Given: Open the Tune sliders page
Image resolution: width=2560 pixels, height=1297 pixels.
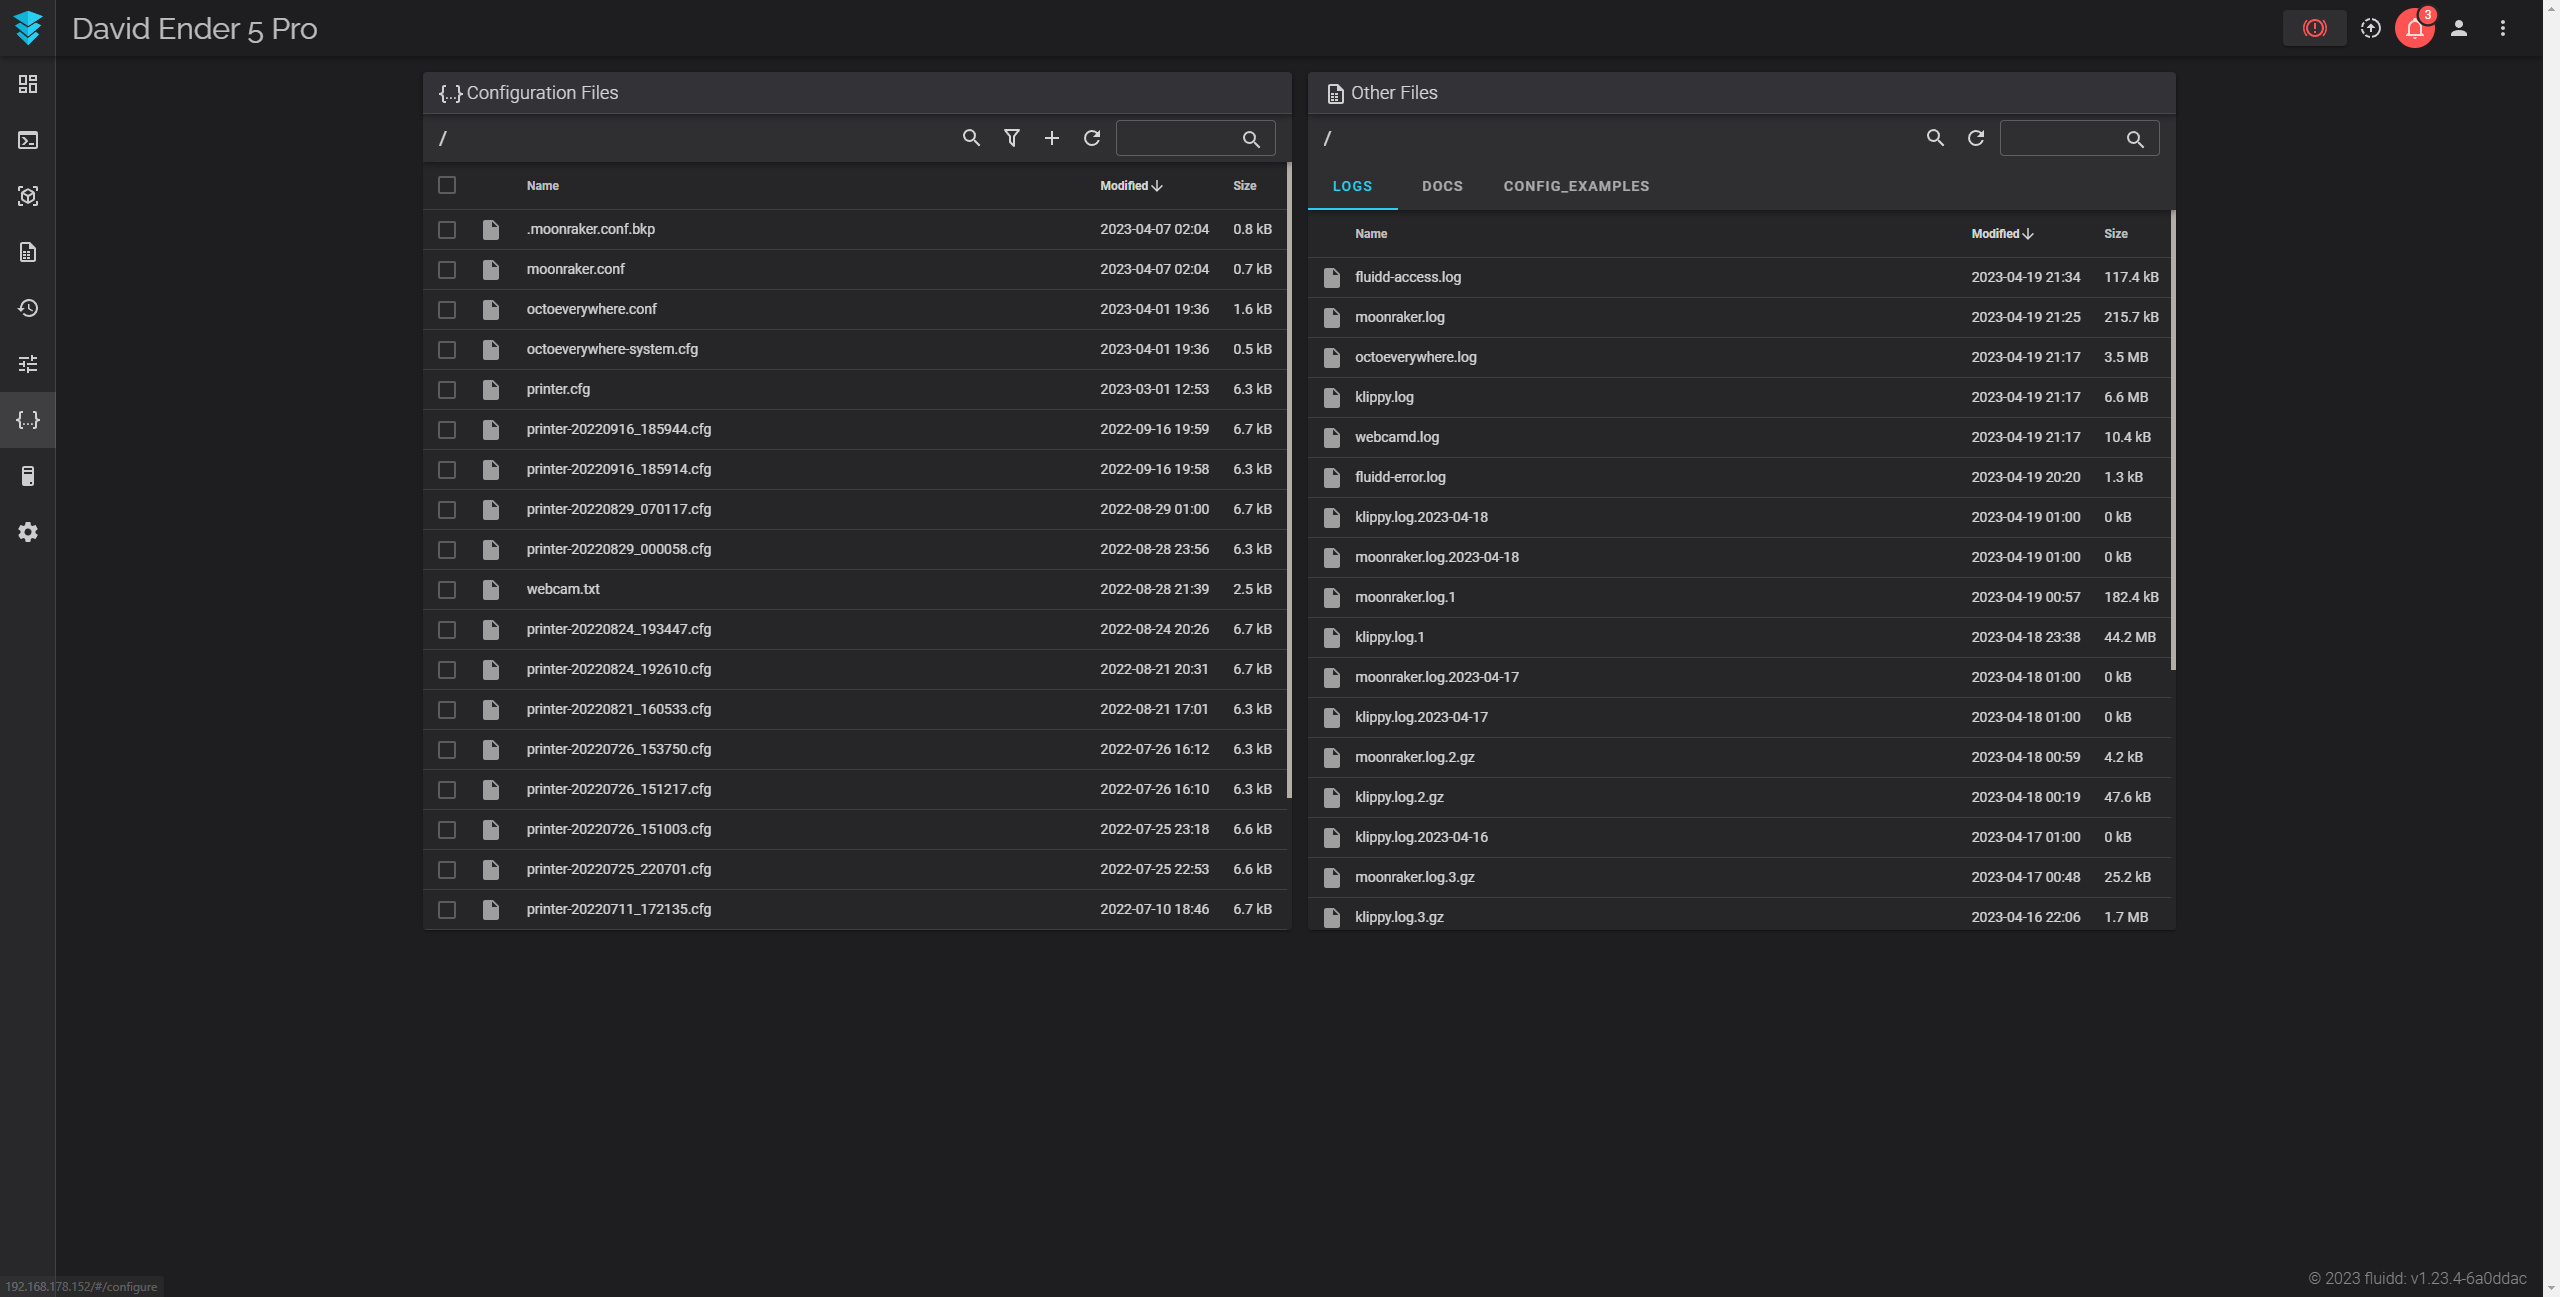Looking at the screenshot, I should [x=28, y=364].
